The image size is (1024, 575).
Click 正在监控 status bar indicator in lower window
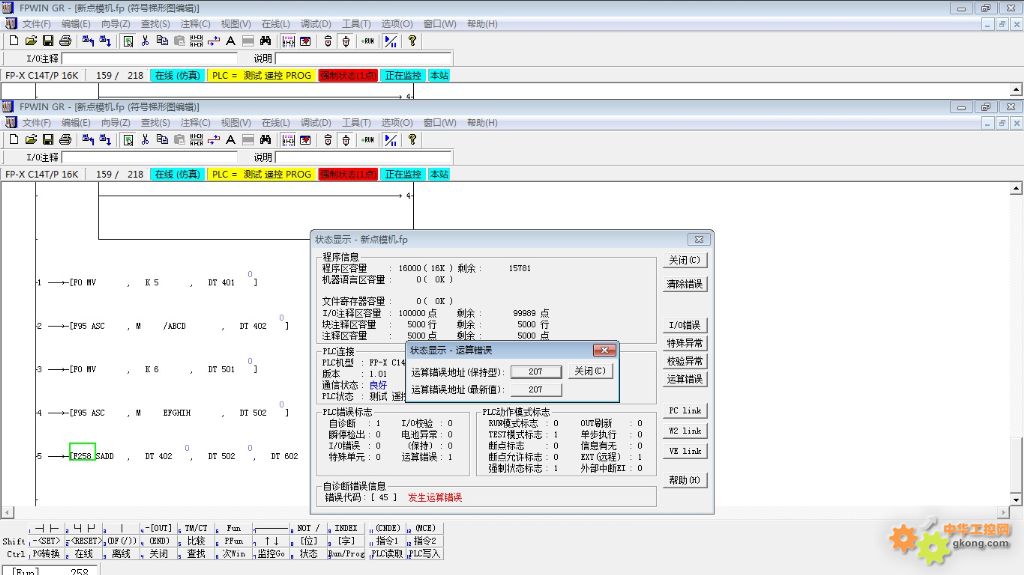403,174
